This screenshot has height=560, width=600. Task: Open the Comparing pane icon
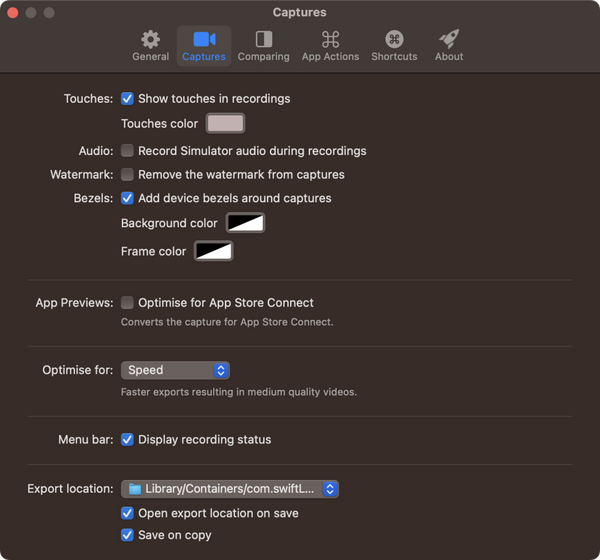[x=263, y=40]
